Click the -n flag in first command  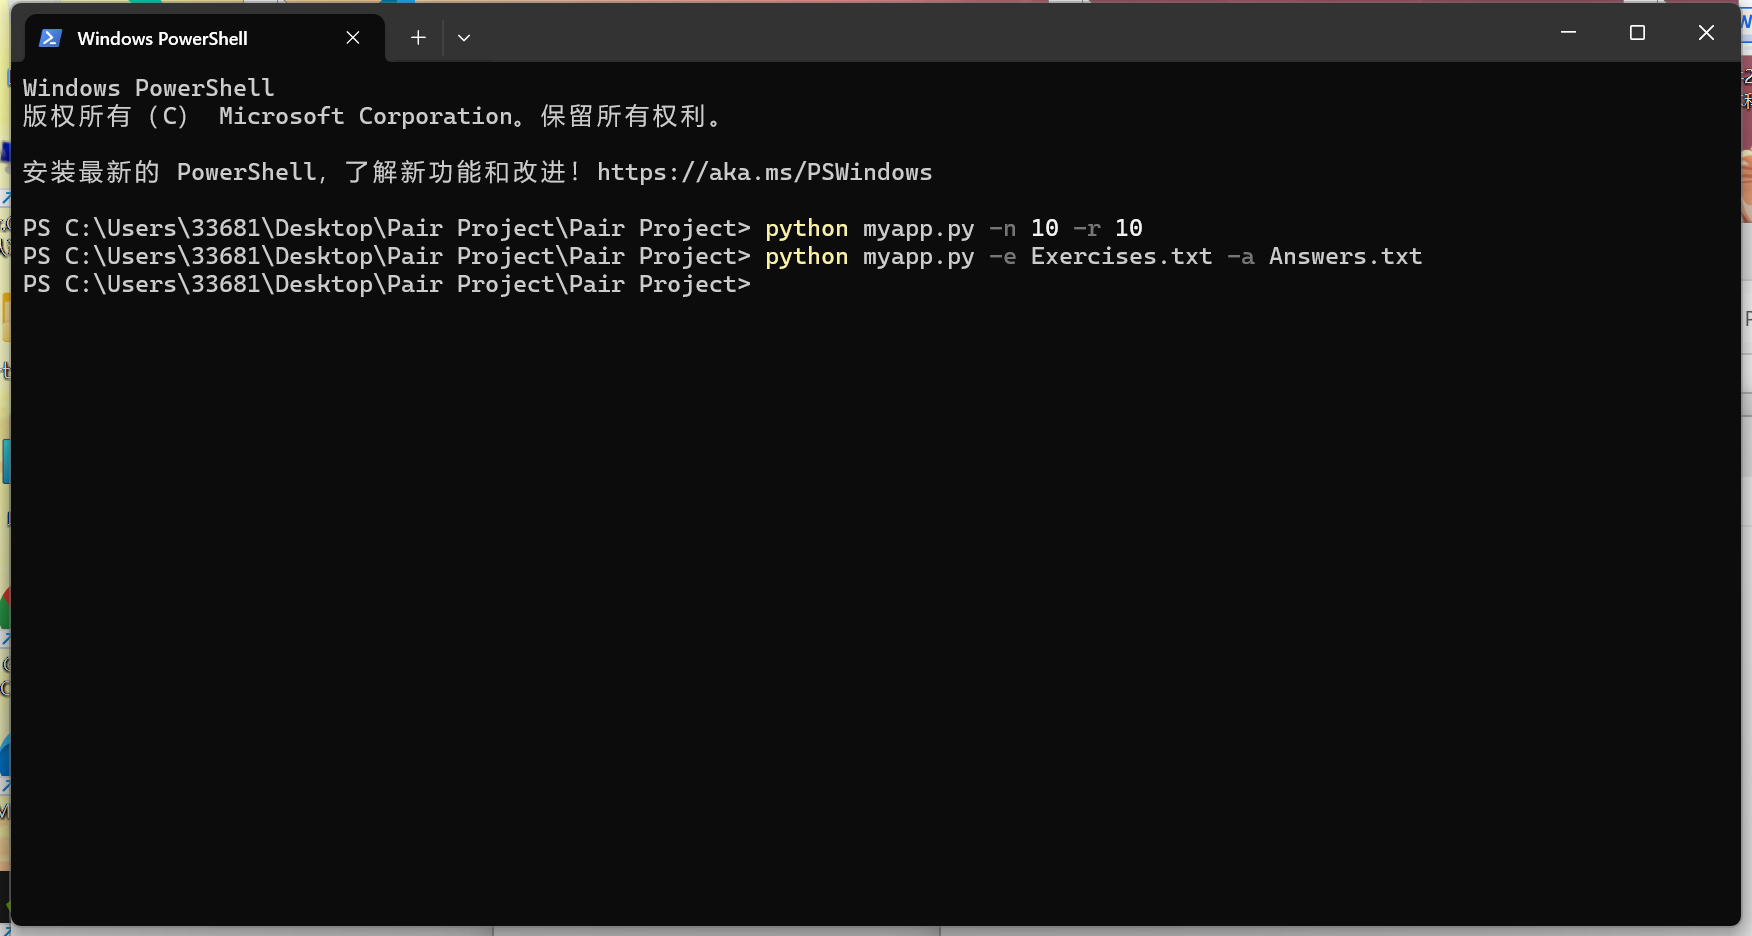[x=1002, y=229]
